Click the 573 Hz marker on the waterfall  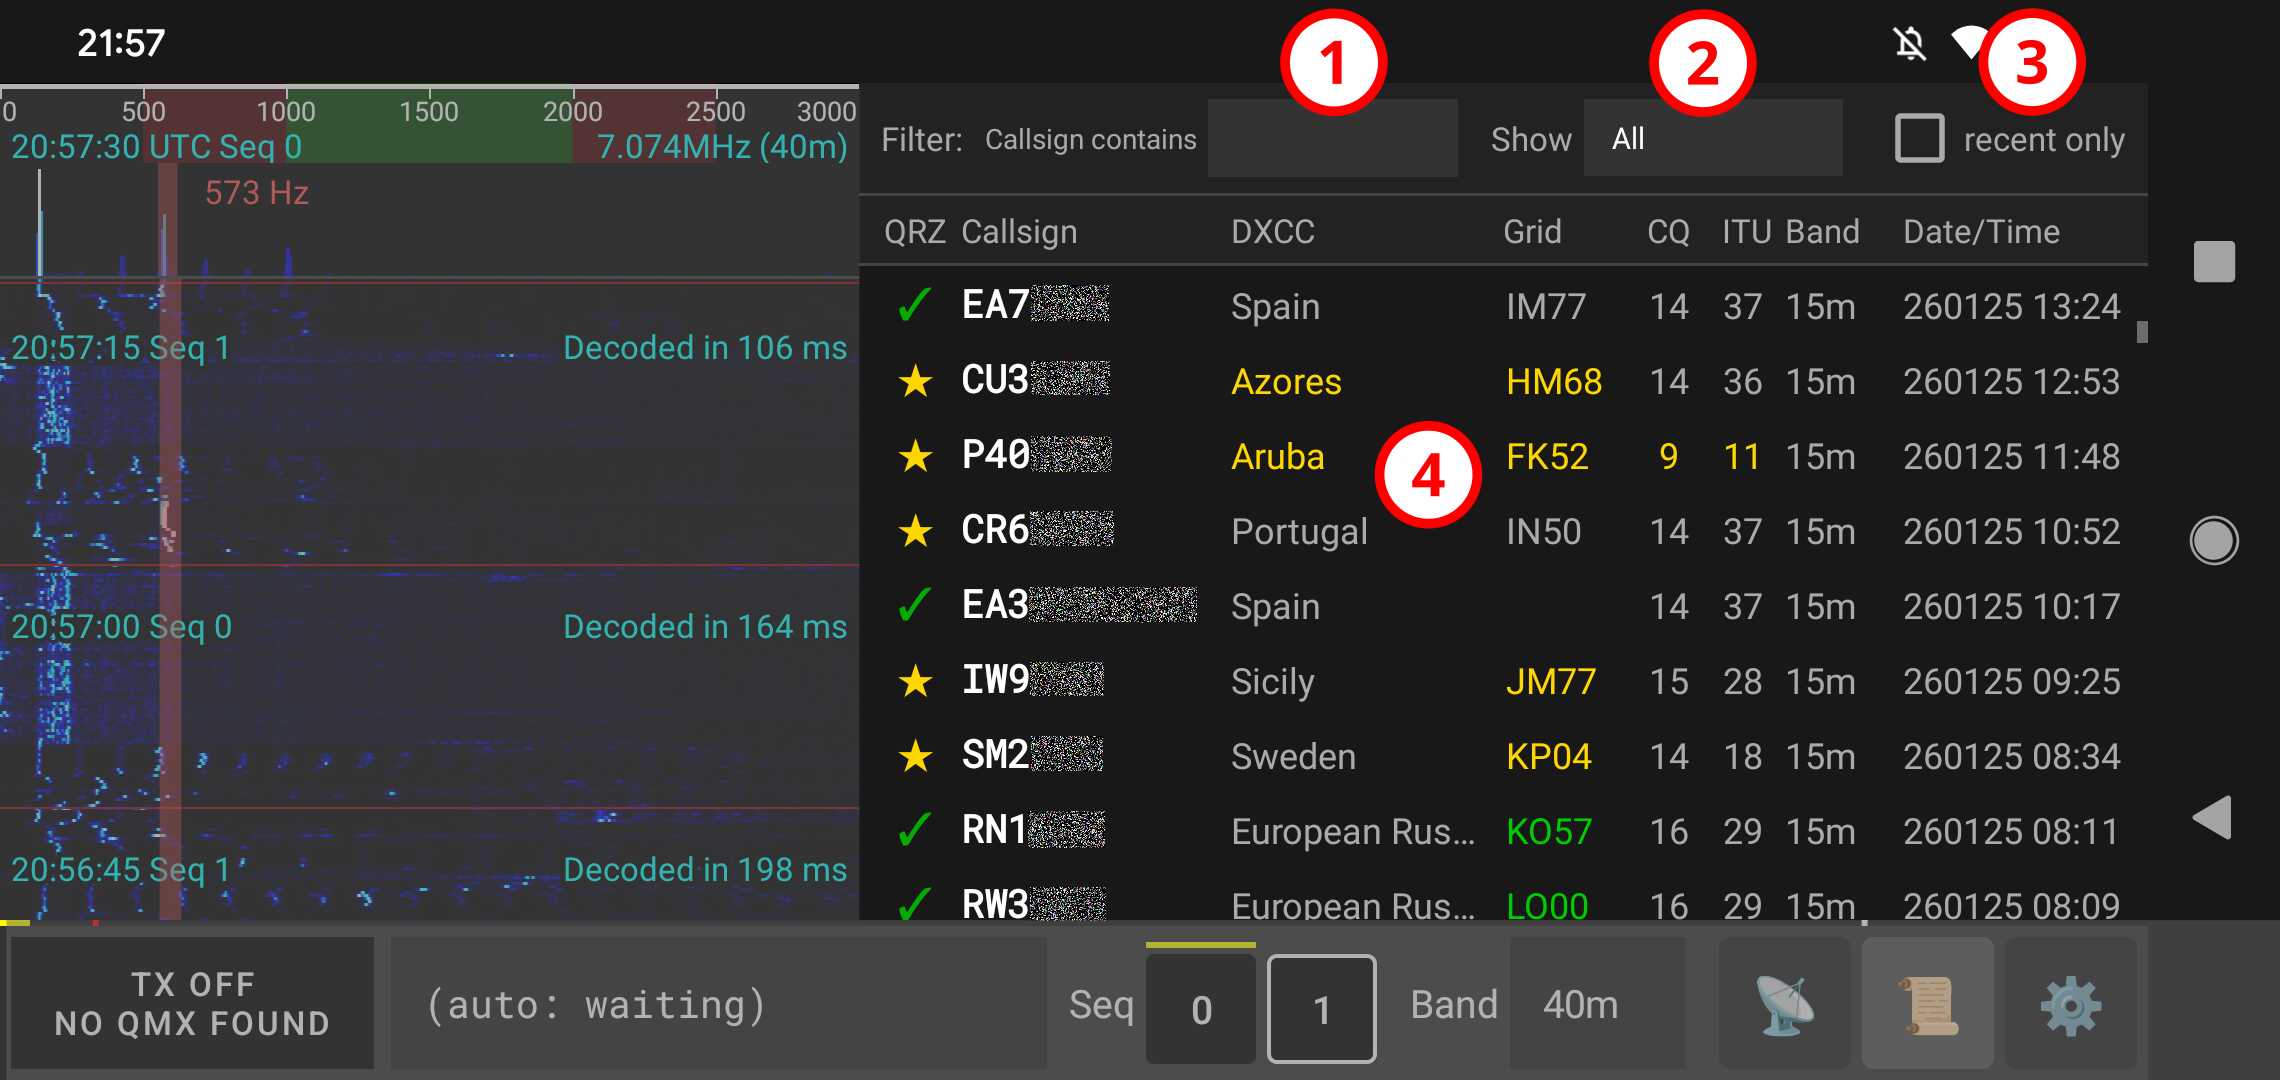[x=257, y=193]
